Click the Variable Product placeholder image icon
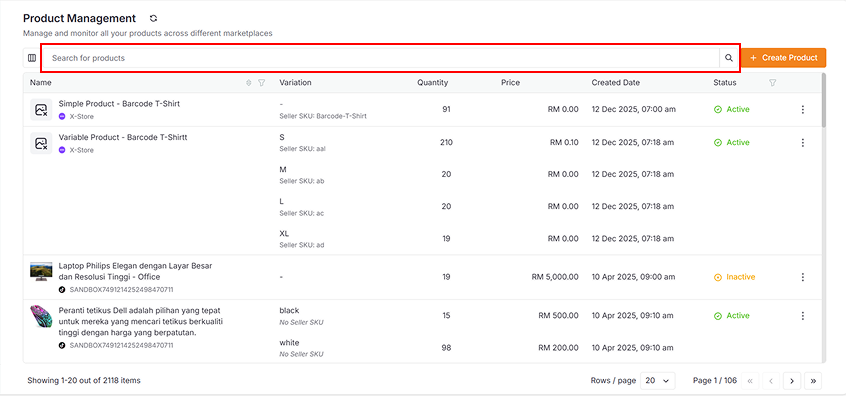This screenshot has width=846, height=396. click(x=41, y=143)
